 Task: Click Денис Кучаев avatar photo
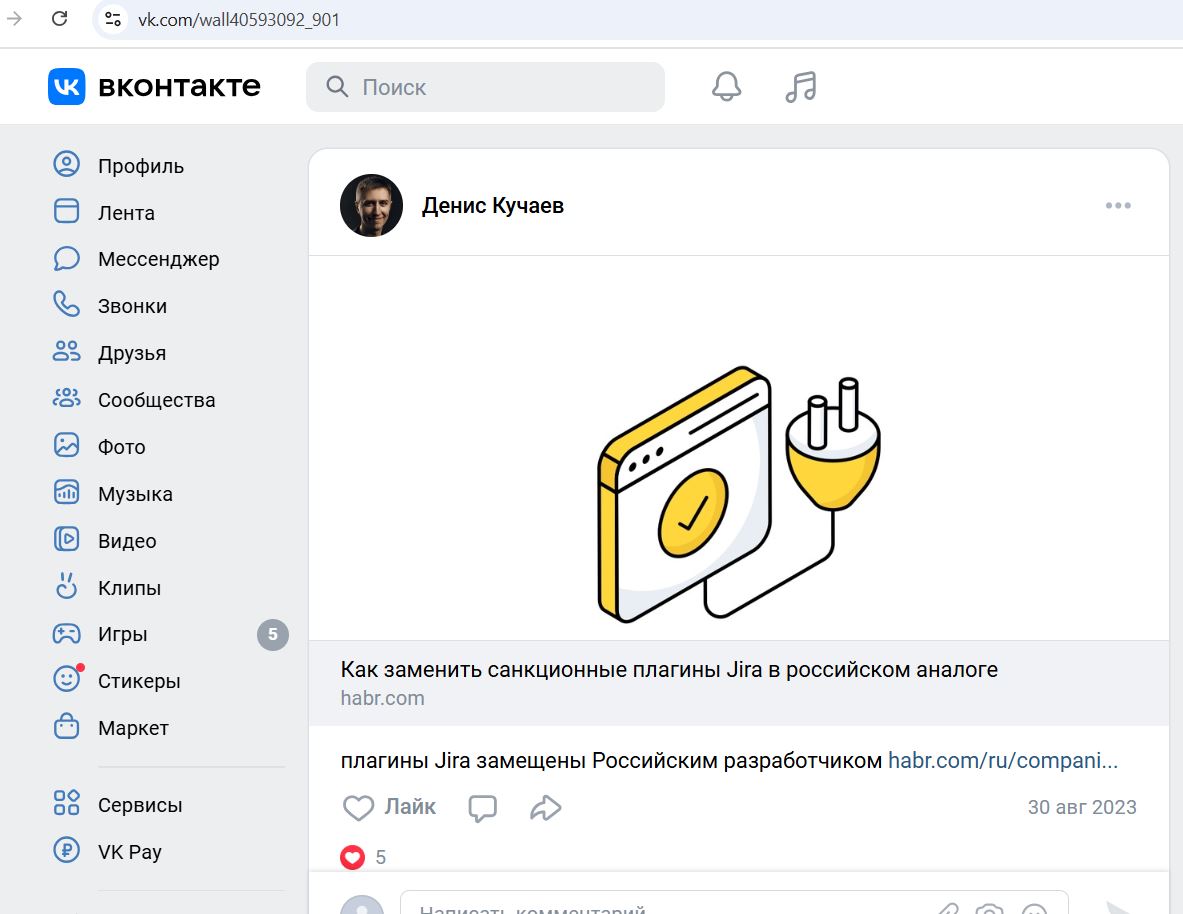pyautogui.click(x=371, y=205)
